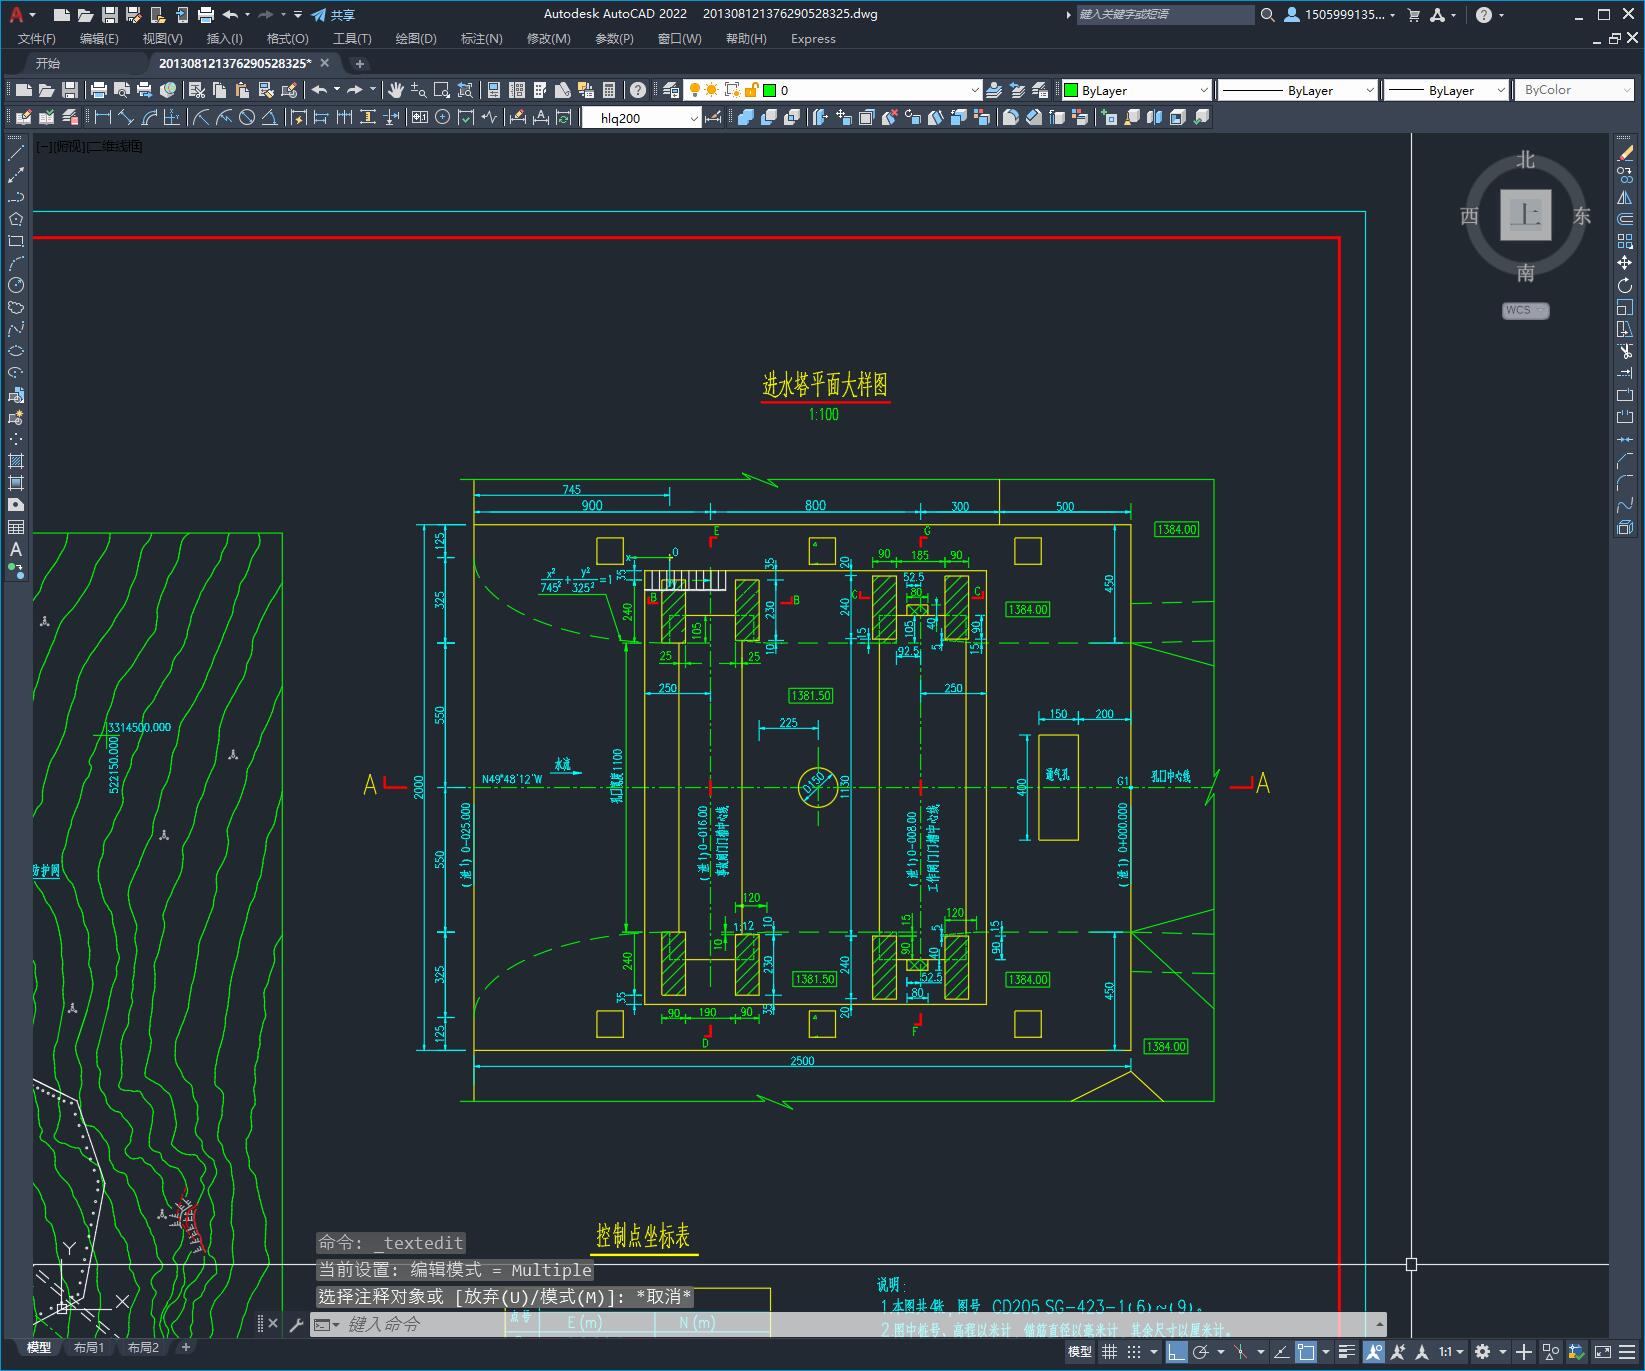
Task: Select the Circle tool in draw toolbar
Action: [16, 285]
